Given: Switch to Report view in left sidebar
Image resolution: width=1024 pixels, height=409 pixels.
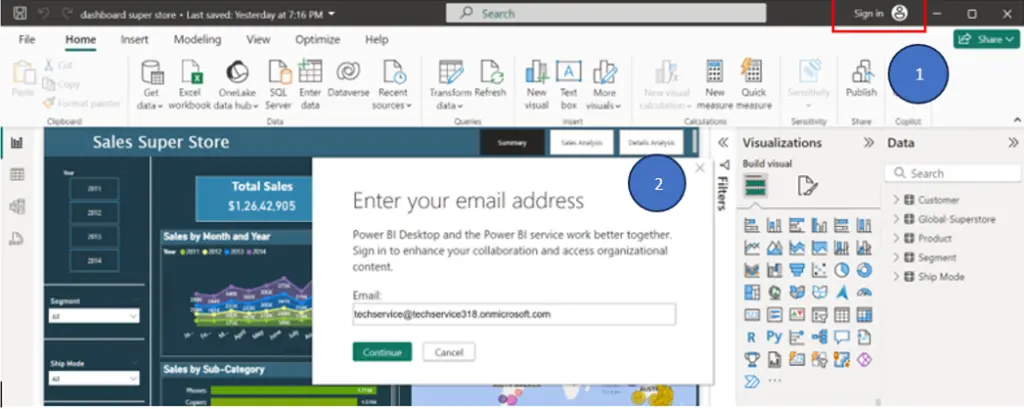Looking at the screenshot, I should point(17,142).
